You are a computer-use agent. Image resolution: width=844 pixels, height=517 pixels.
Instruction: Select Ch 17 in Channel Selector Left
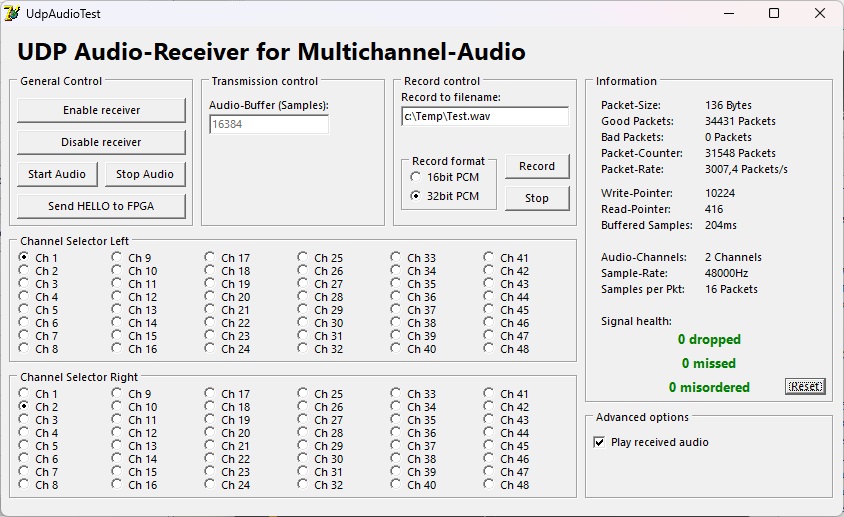coord(211,258)
